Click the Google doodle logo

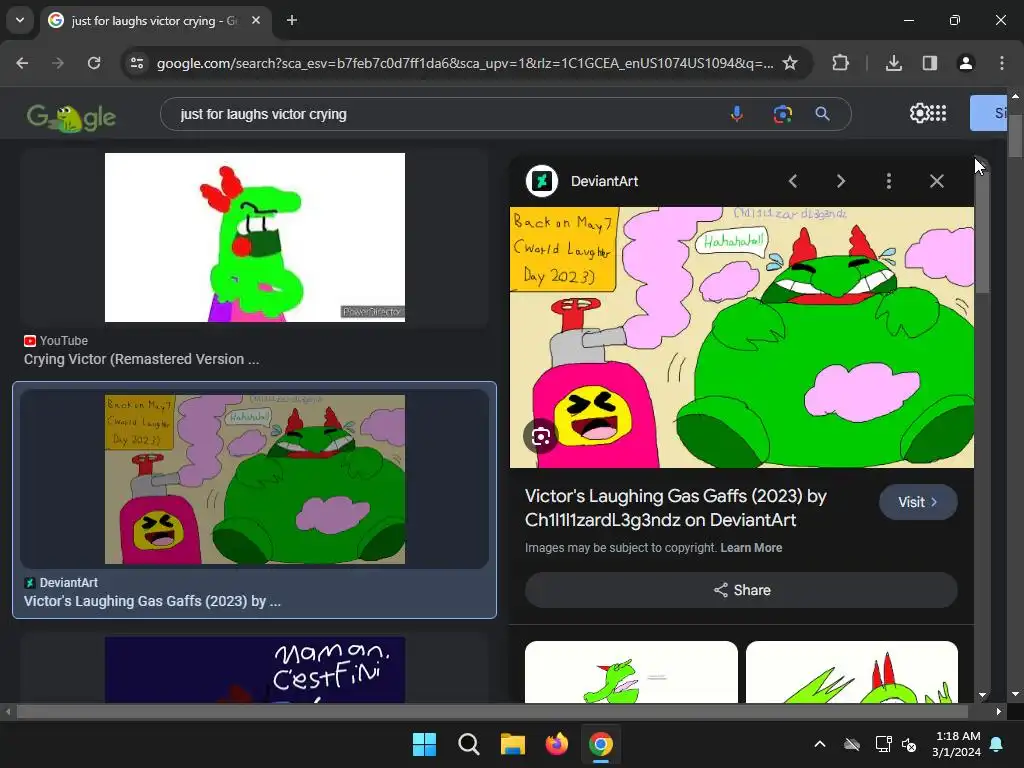click(x=71, y=117)
